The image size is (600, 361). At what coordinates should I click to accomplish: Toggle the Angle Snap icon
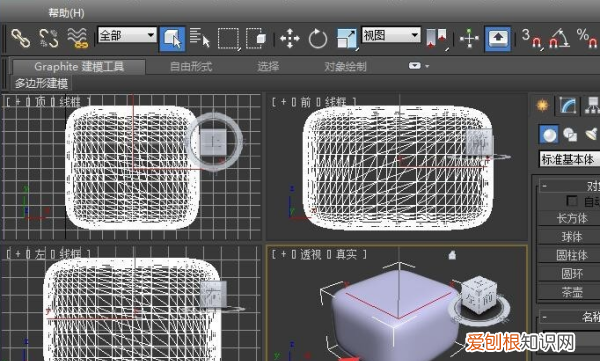point(559,38)
